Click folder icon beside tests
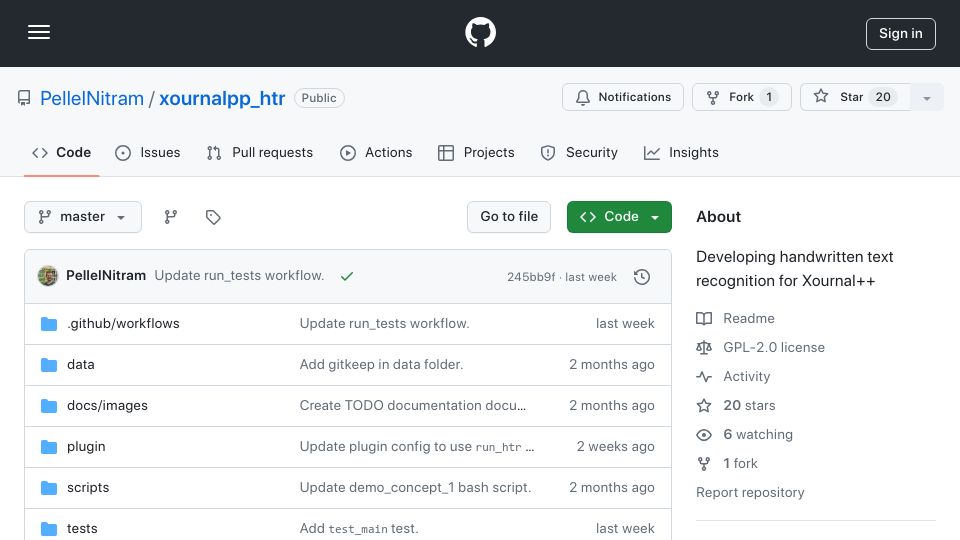 [49, 528]
